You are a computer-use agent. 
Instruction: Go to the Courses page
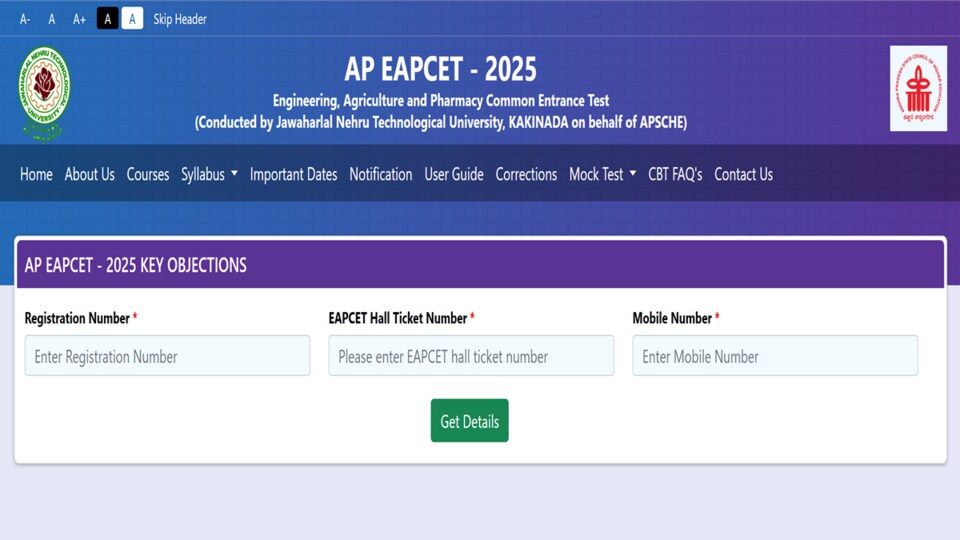[x=148, y=174]
